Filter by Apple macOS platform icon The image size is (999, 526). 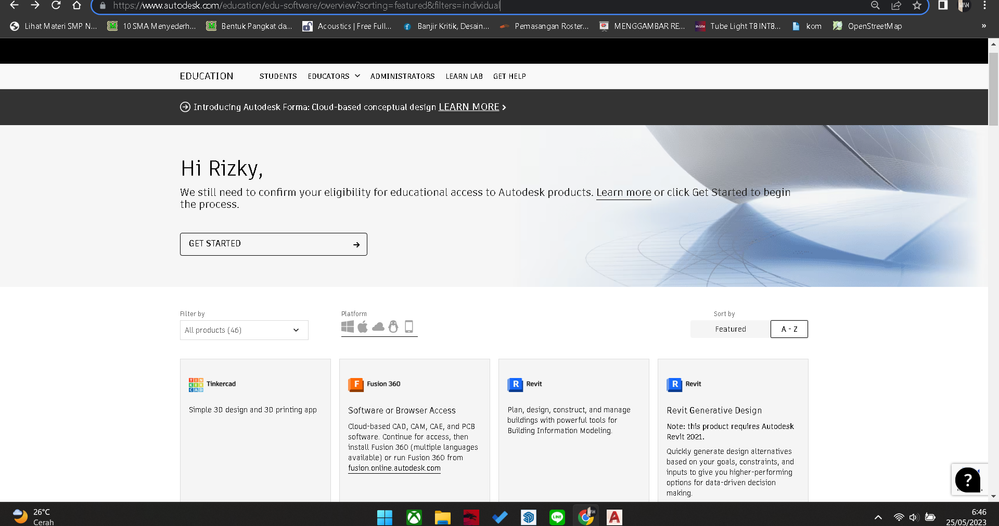point(363,327)
